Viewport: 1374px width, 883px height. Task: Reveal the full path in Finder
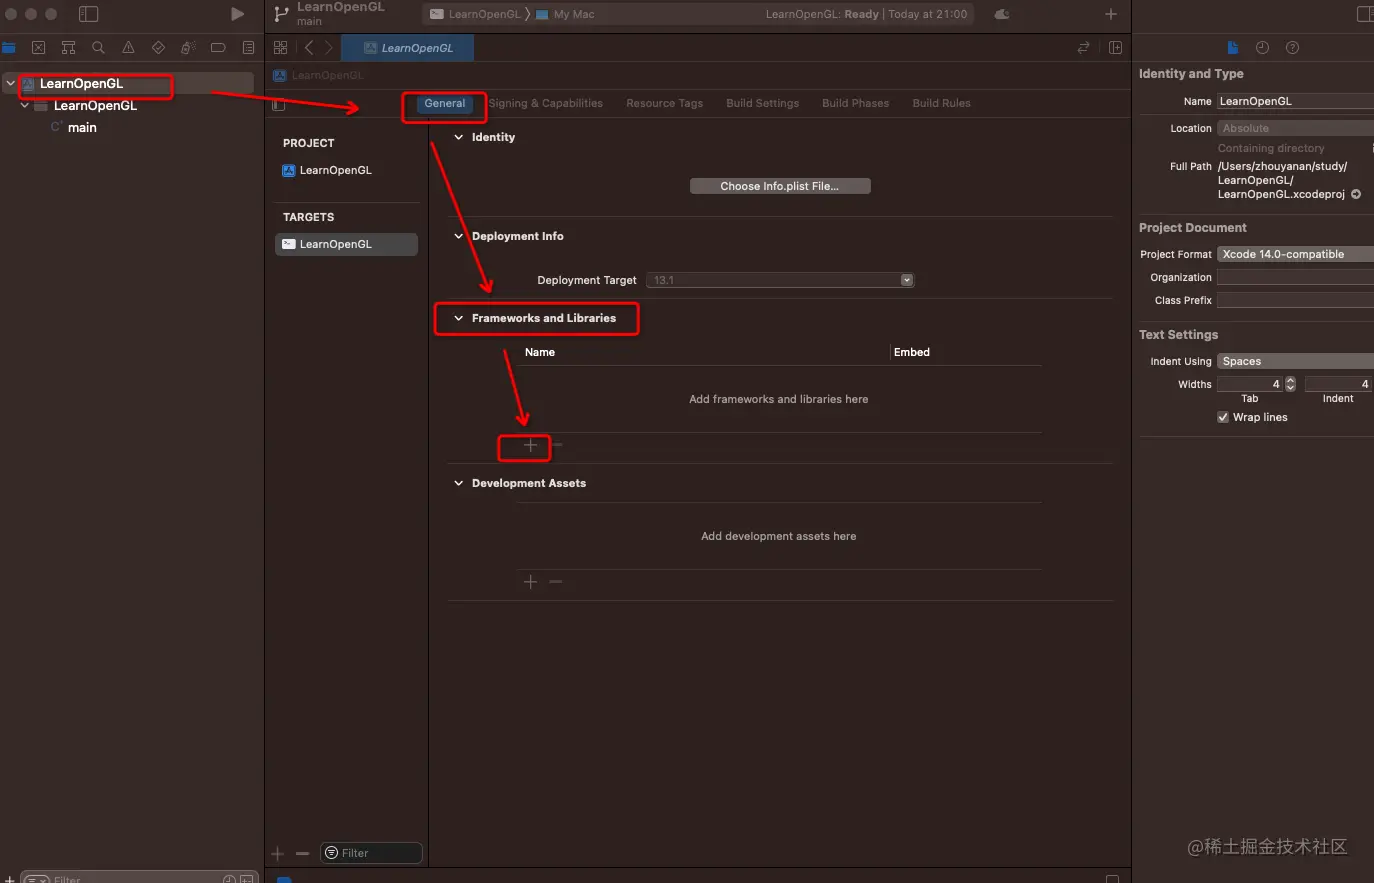(1356, 194)
